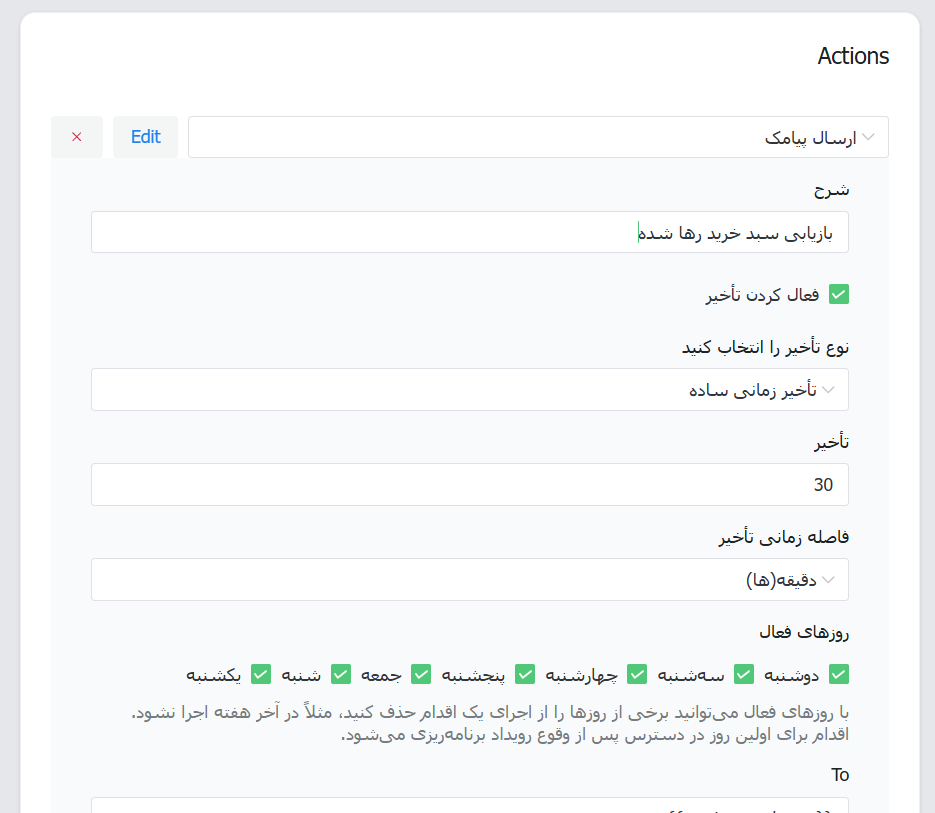Click the red X remove action button

click(x=77, y=137)
